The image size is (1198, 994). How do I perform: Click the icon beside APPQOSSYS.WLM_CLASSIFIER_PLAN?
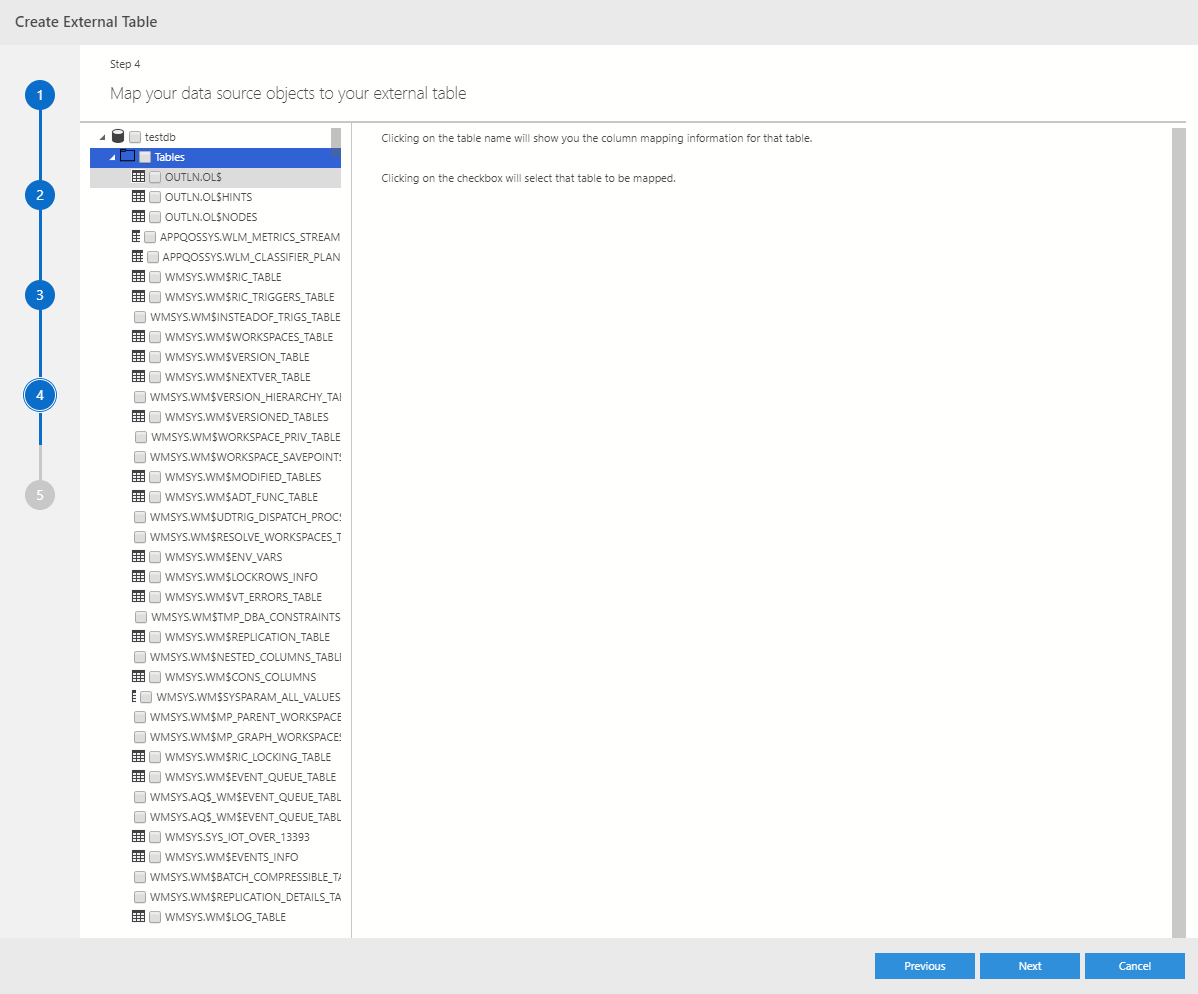138,256
